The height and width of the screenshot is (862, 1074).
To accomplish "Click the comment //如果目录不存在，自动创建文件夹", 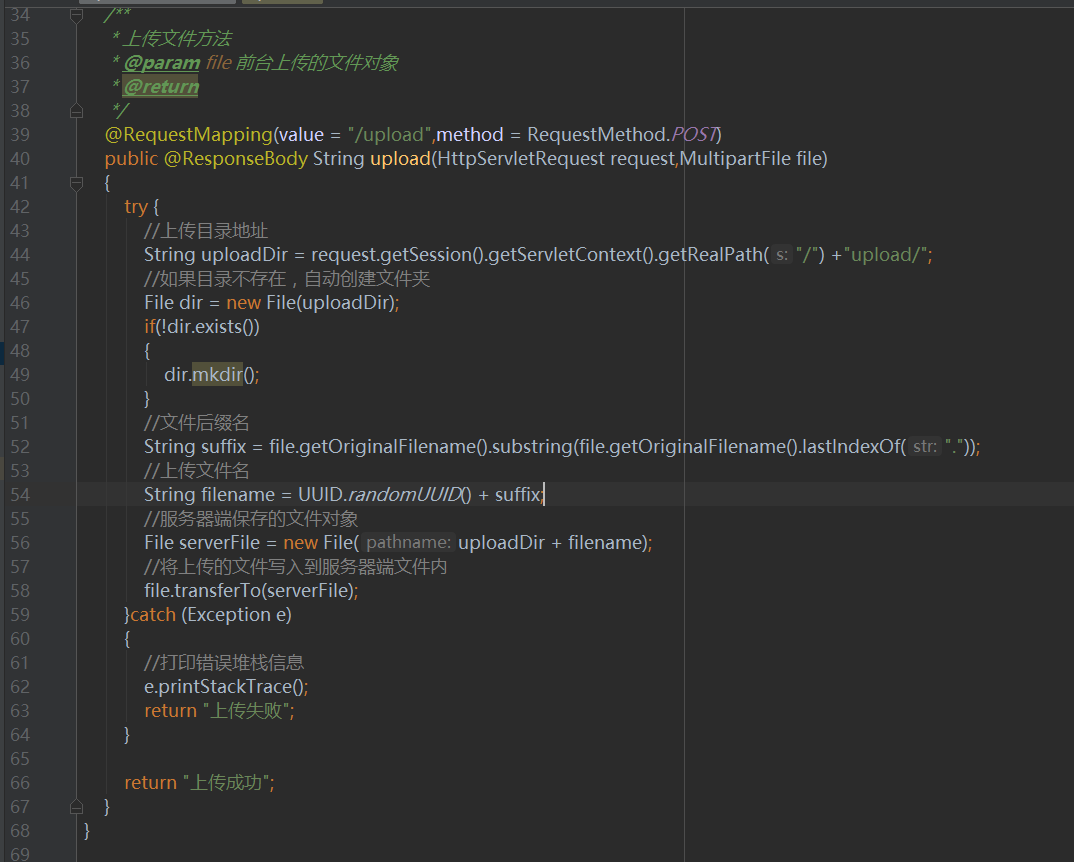I will (287, 279).
